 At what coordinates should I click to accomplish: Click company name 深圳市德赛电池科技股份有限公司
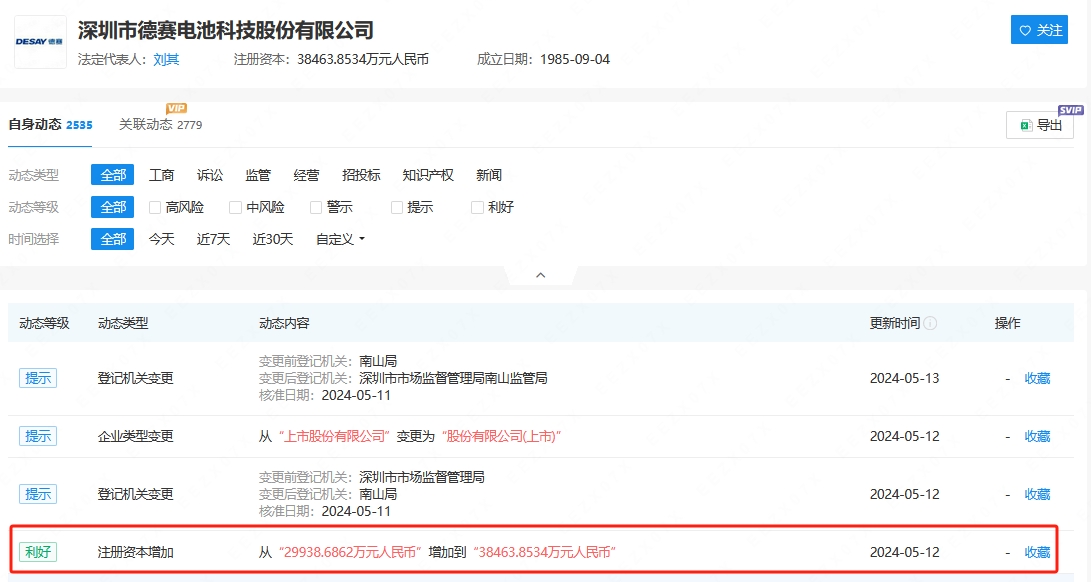click(225, 30)
